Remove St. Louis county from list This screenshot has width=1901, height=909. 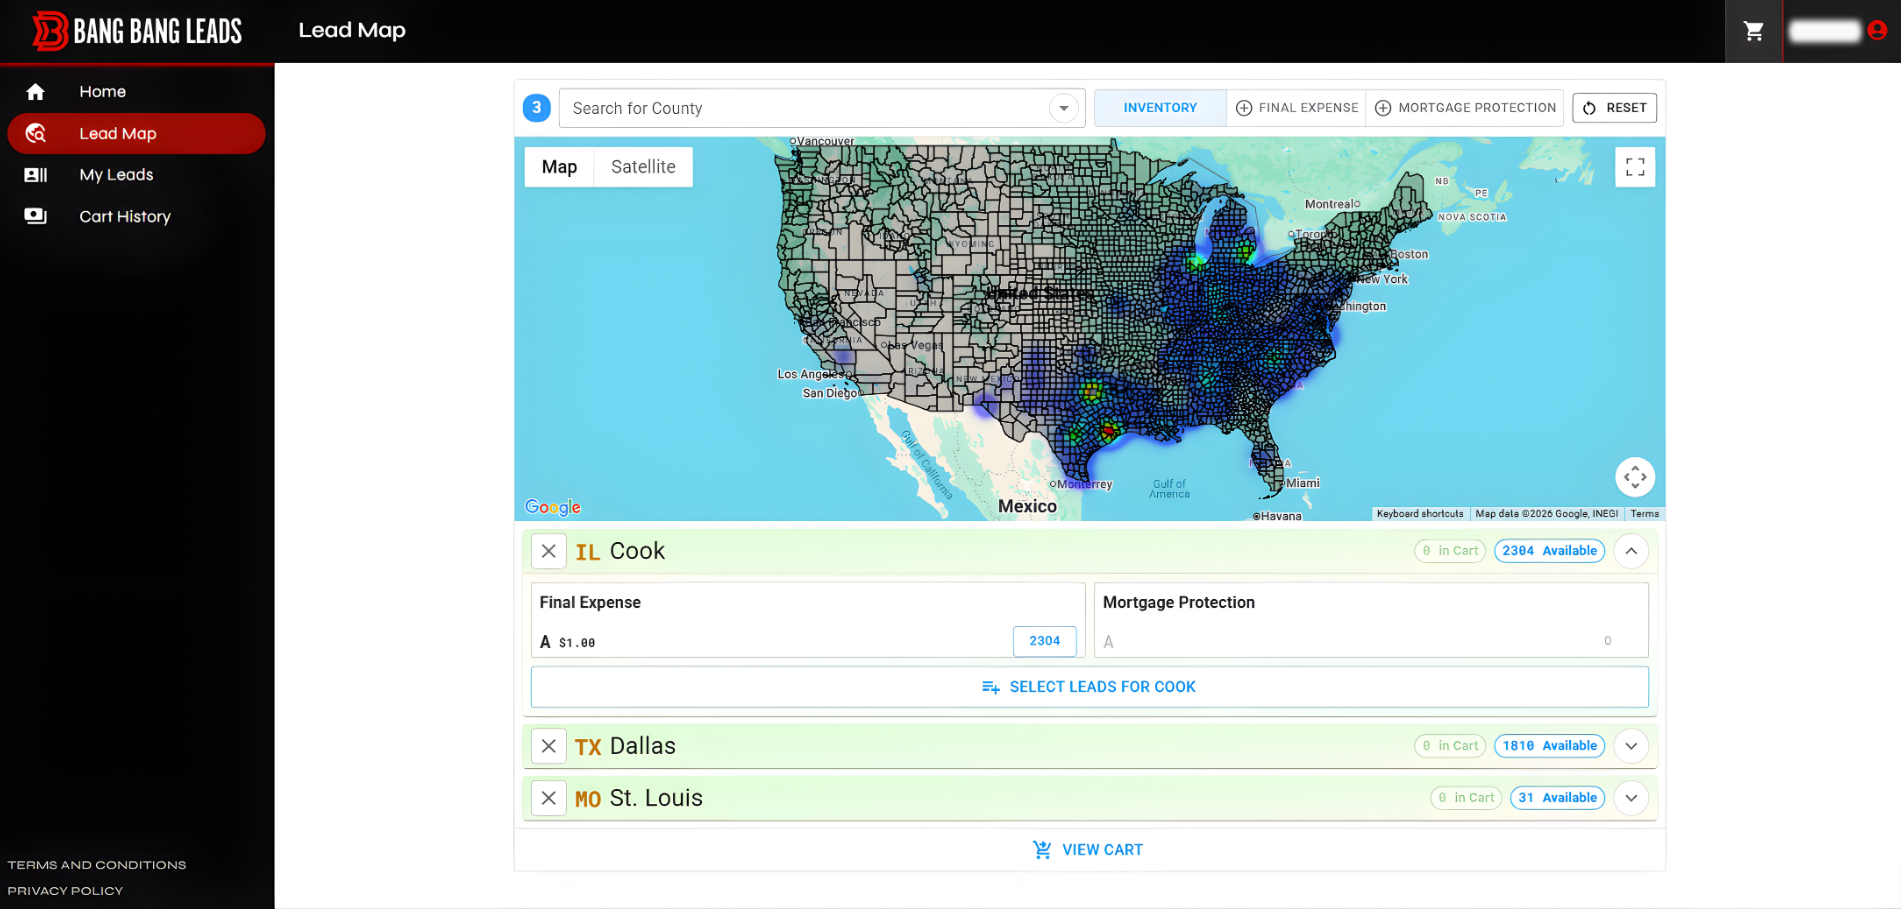click(x=548, y=798)
